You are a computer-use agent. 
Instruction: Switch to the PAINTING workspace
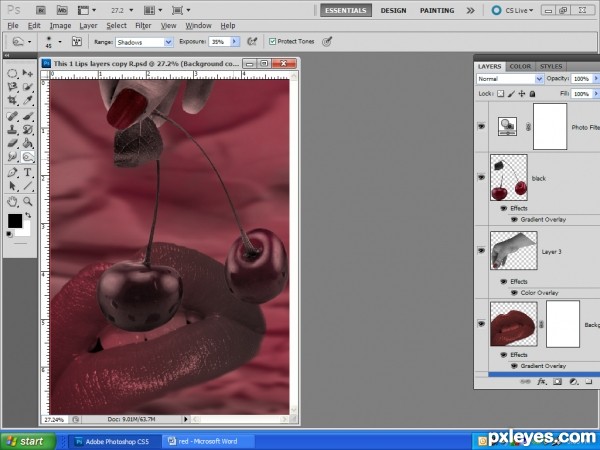(437, 10)
